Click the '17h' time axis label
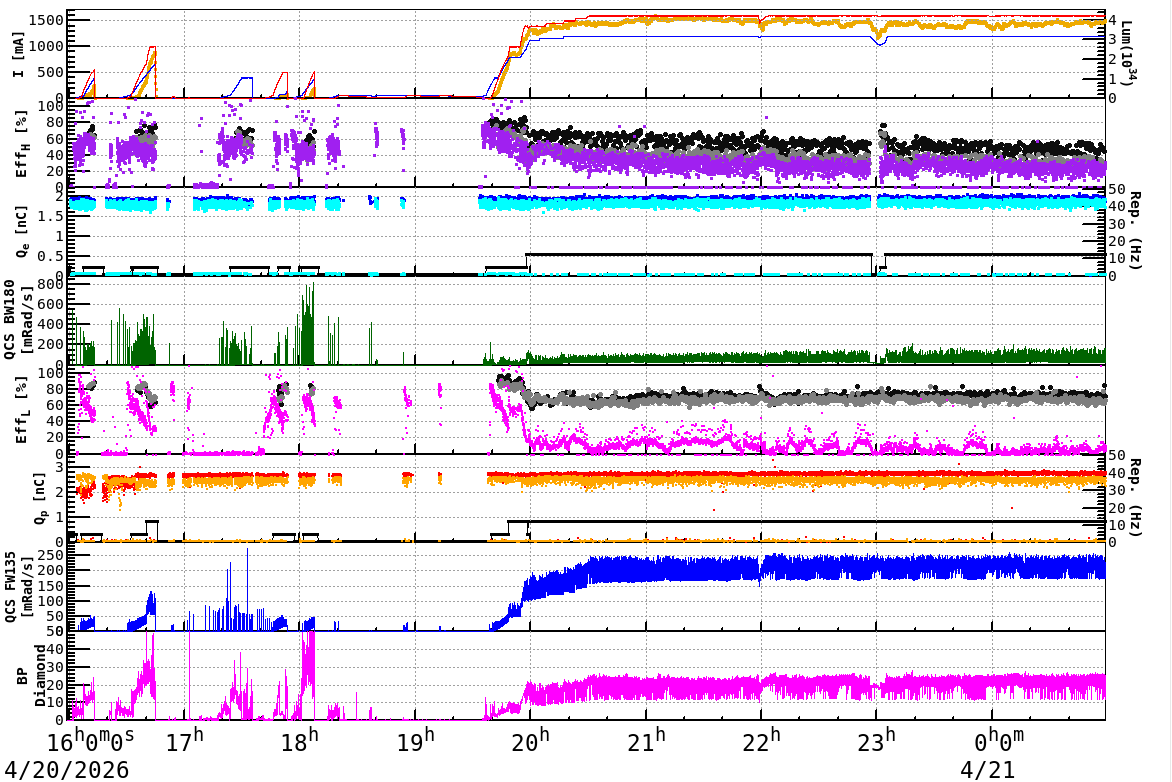The image size is (1172, 782). point(185,741)
